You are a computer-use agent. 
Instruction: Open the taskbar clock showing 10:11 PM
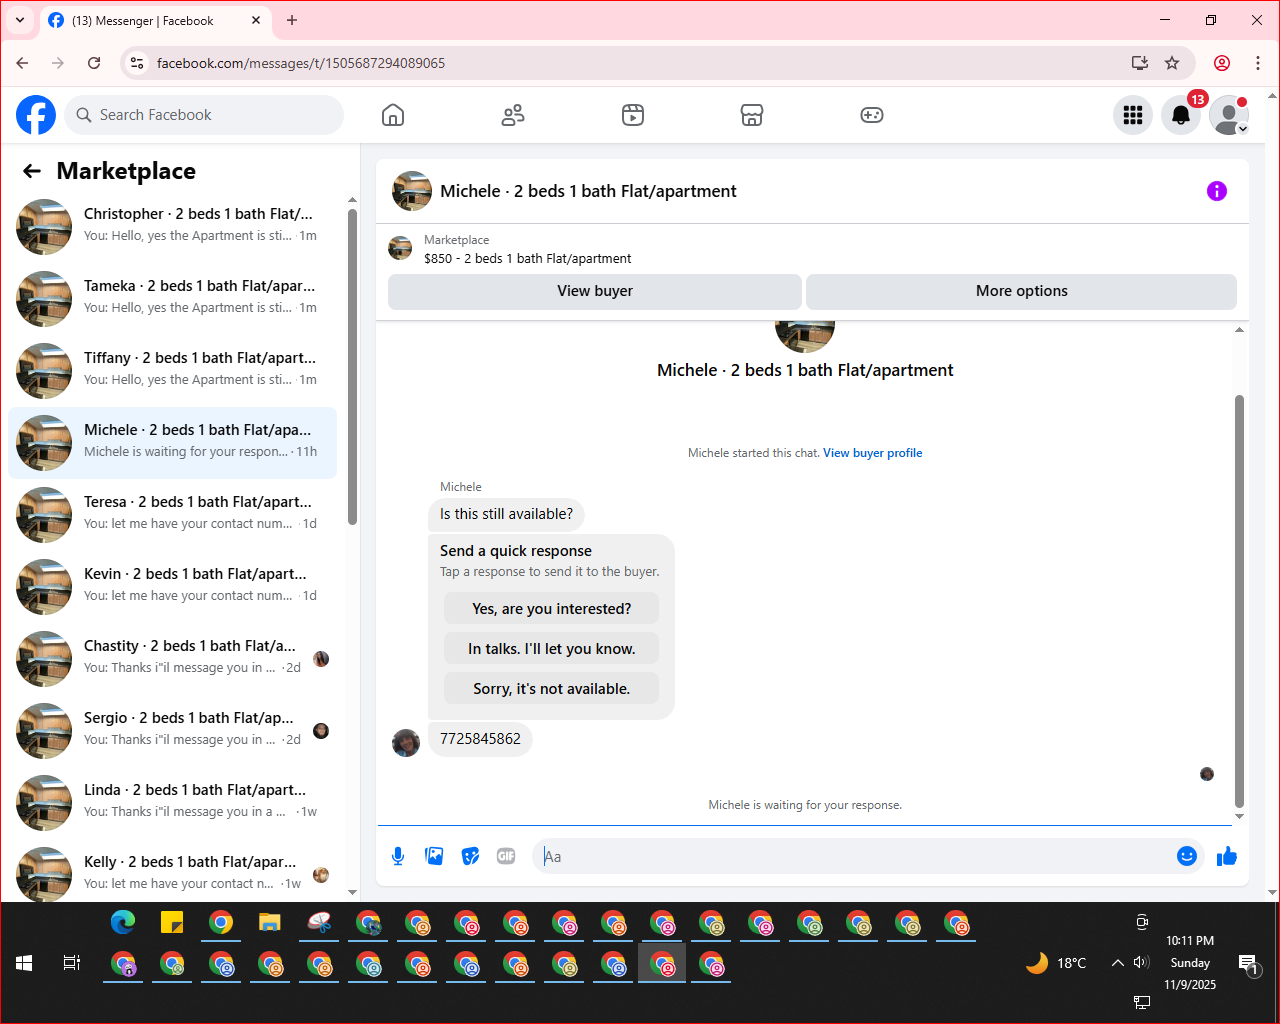[1190, 963]
